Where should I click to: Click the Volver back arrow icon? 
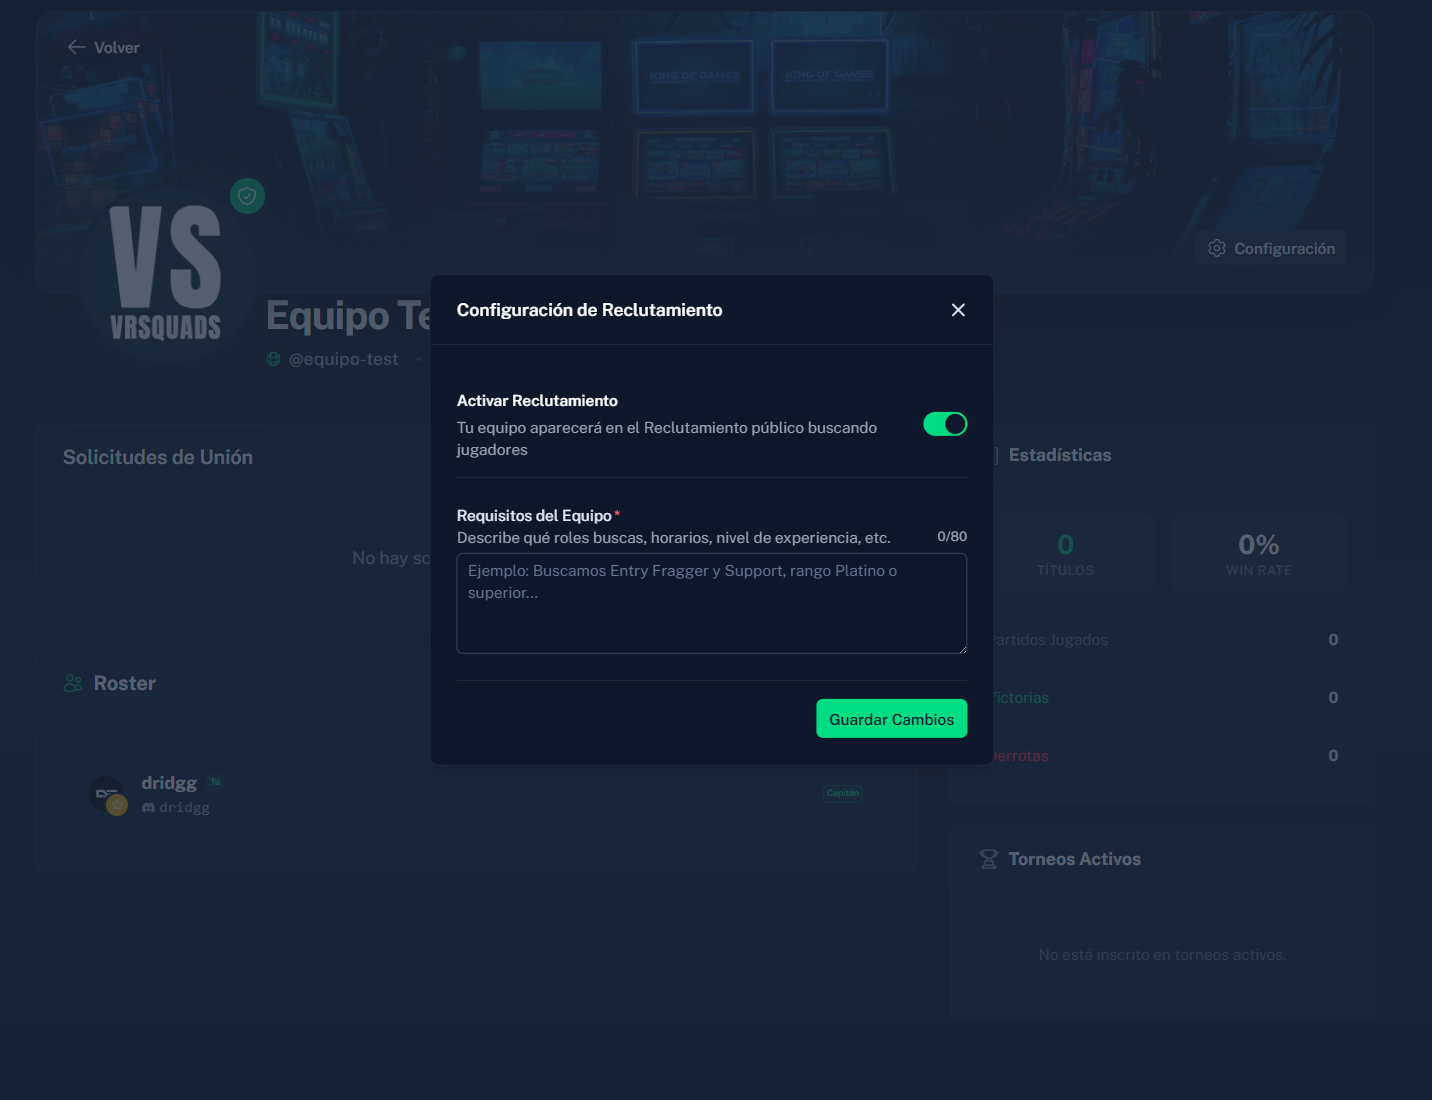tap(76, 47)
